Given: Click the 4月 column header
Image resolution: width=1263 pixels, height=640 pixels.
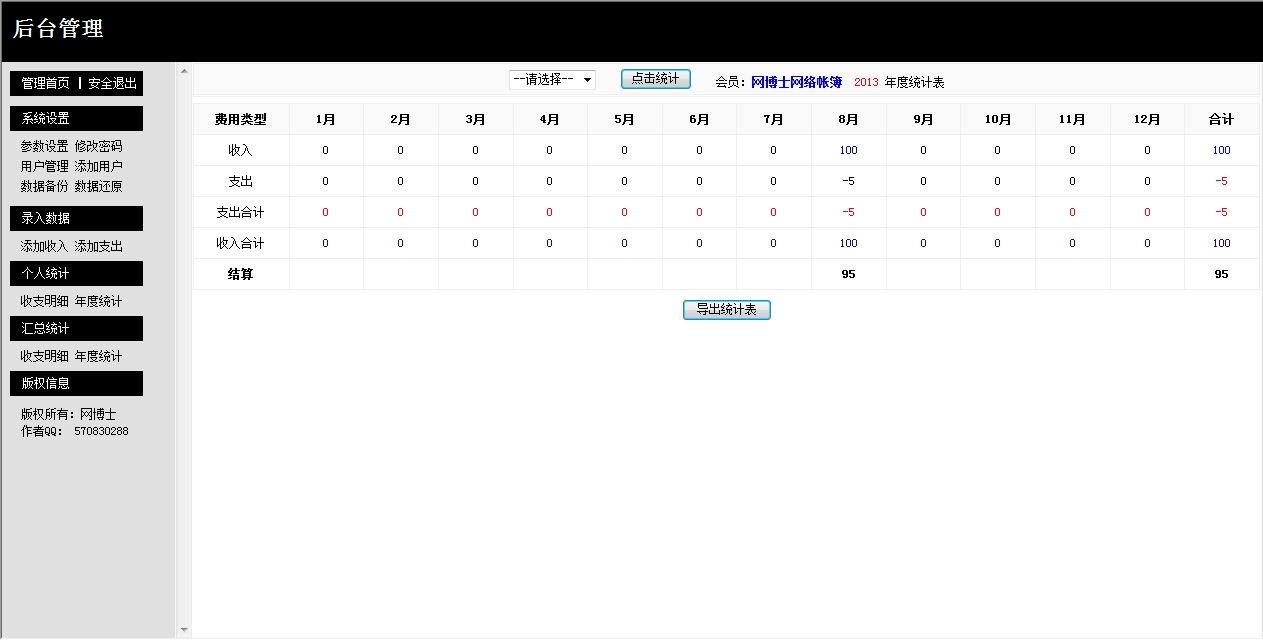Looking at the screenshot, I should click(549, 119).
